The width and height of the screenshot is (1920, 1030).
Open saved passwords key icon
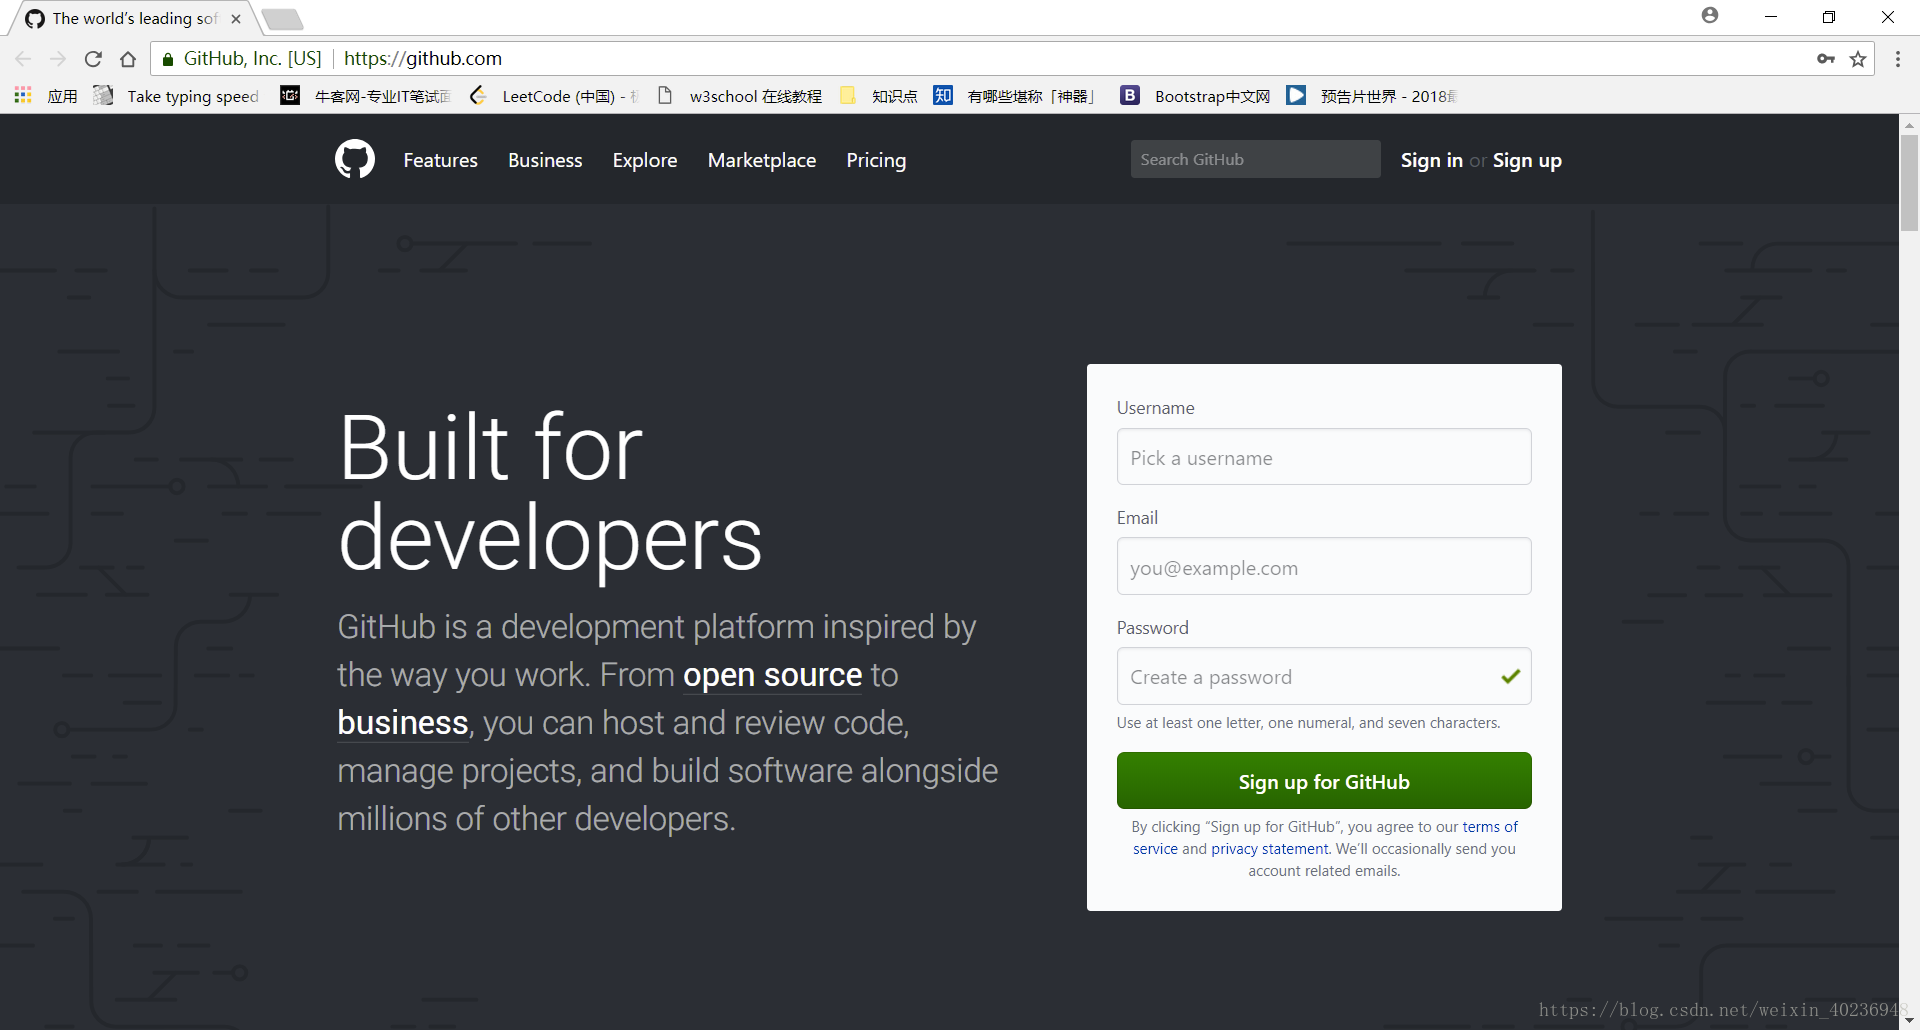pyautogui.click(x=1826, y=59)
